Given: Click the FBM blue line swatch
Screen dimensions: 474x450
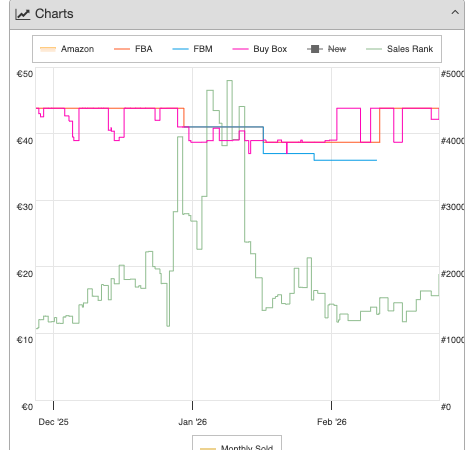Looking at the screenshot, I should [x=180, y=49].
